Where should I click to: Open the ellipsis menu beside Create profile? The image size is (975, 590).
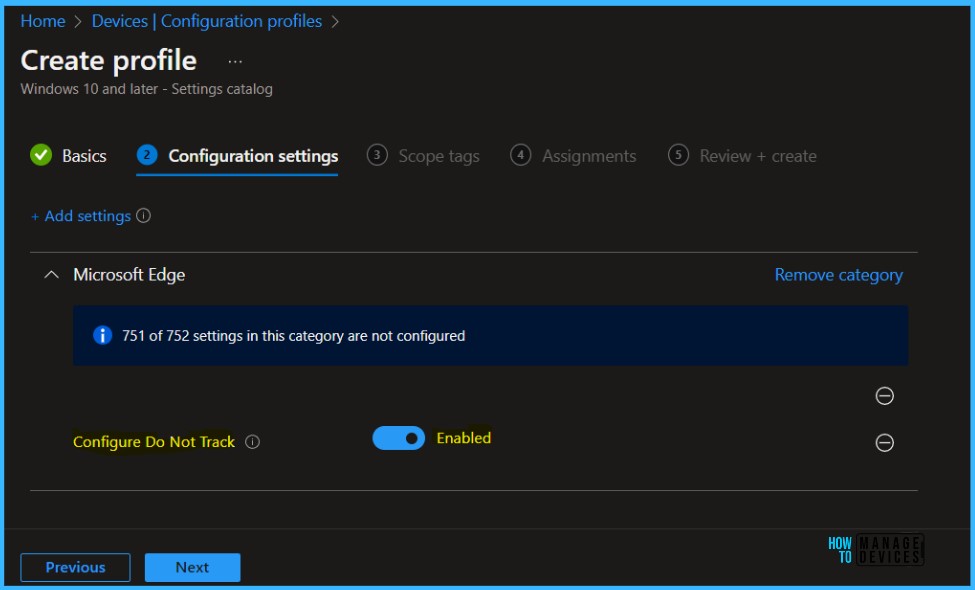[x=235, y=62]
